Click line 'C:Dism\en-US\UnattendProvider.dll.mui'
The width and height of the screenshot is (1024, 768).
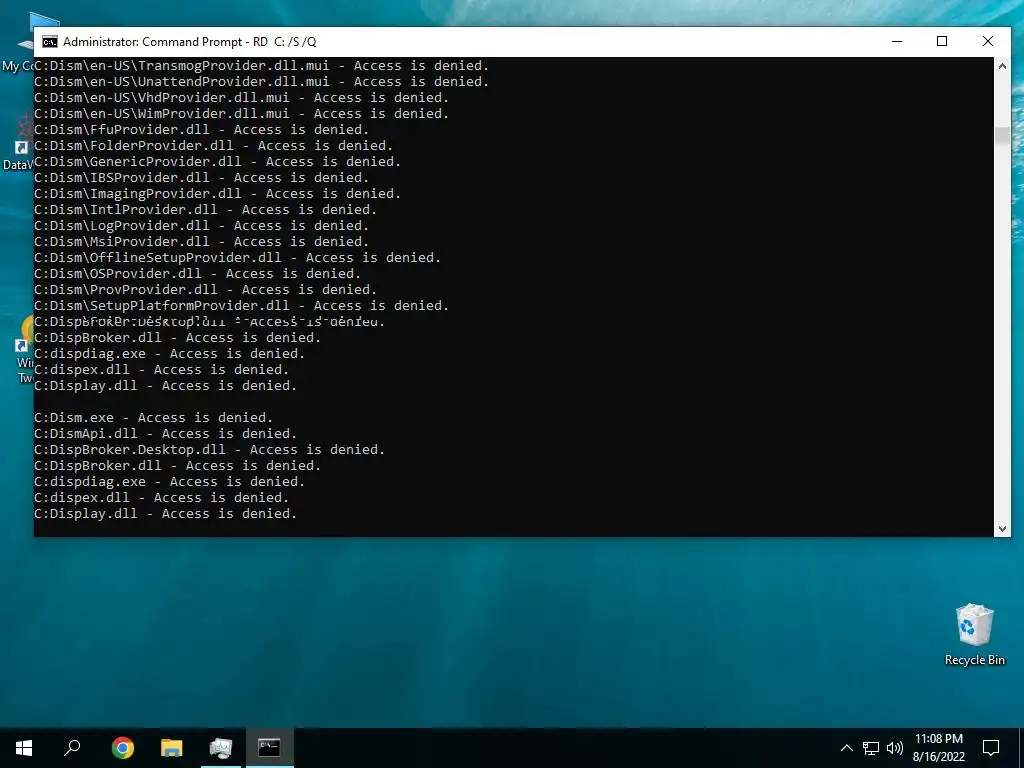(x=261, y=82)
